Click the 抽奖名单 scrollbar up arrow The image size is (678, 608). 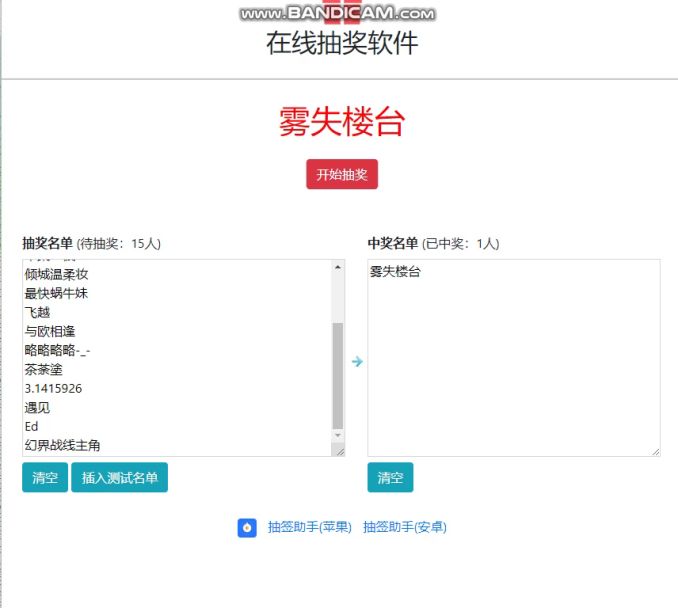[x=337, y=268]
